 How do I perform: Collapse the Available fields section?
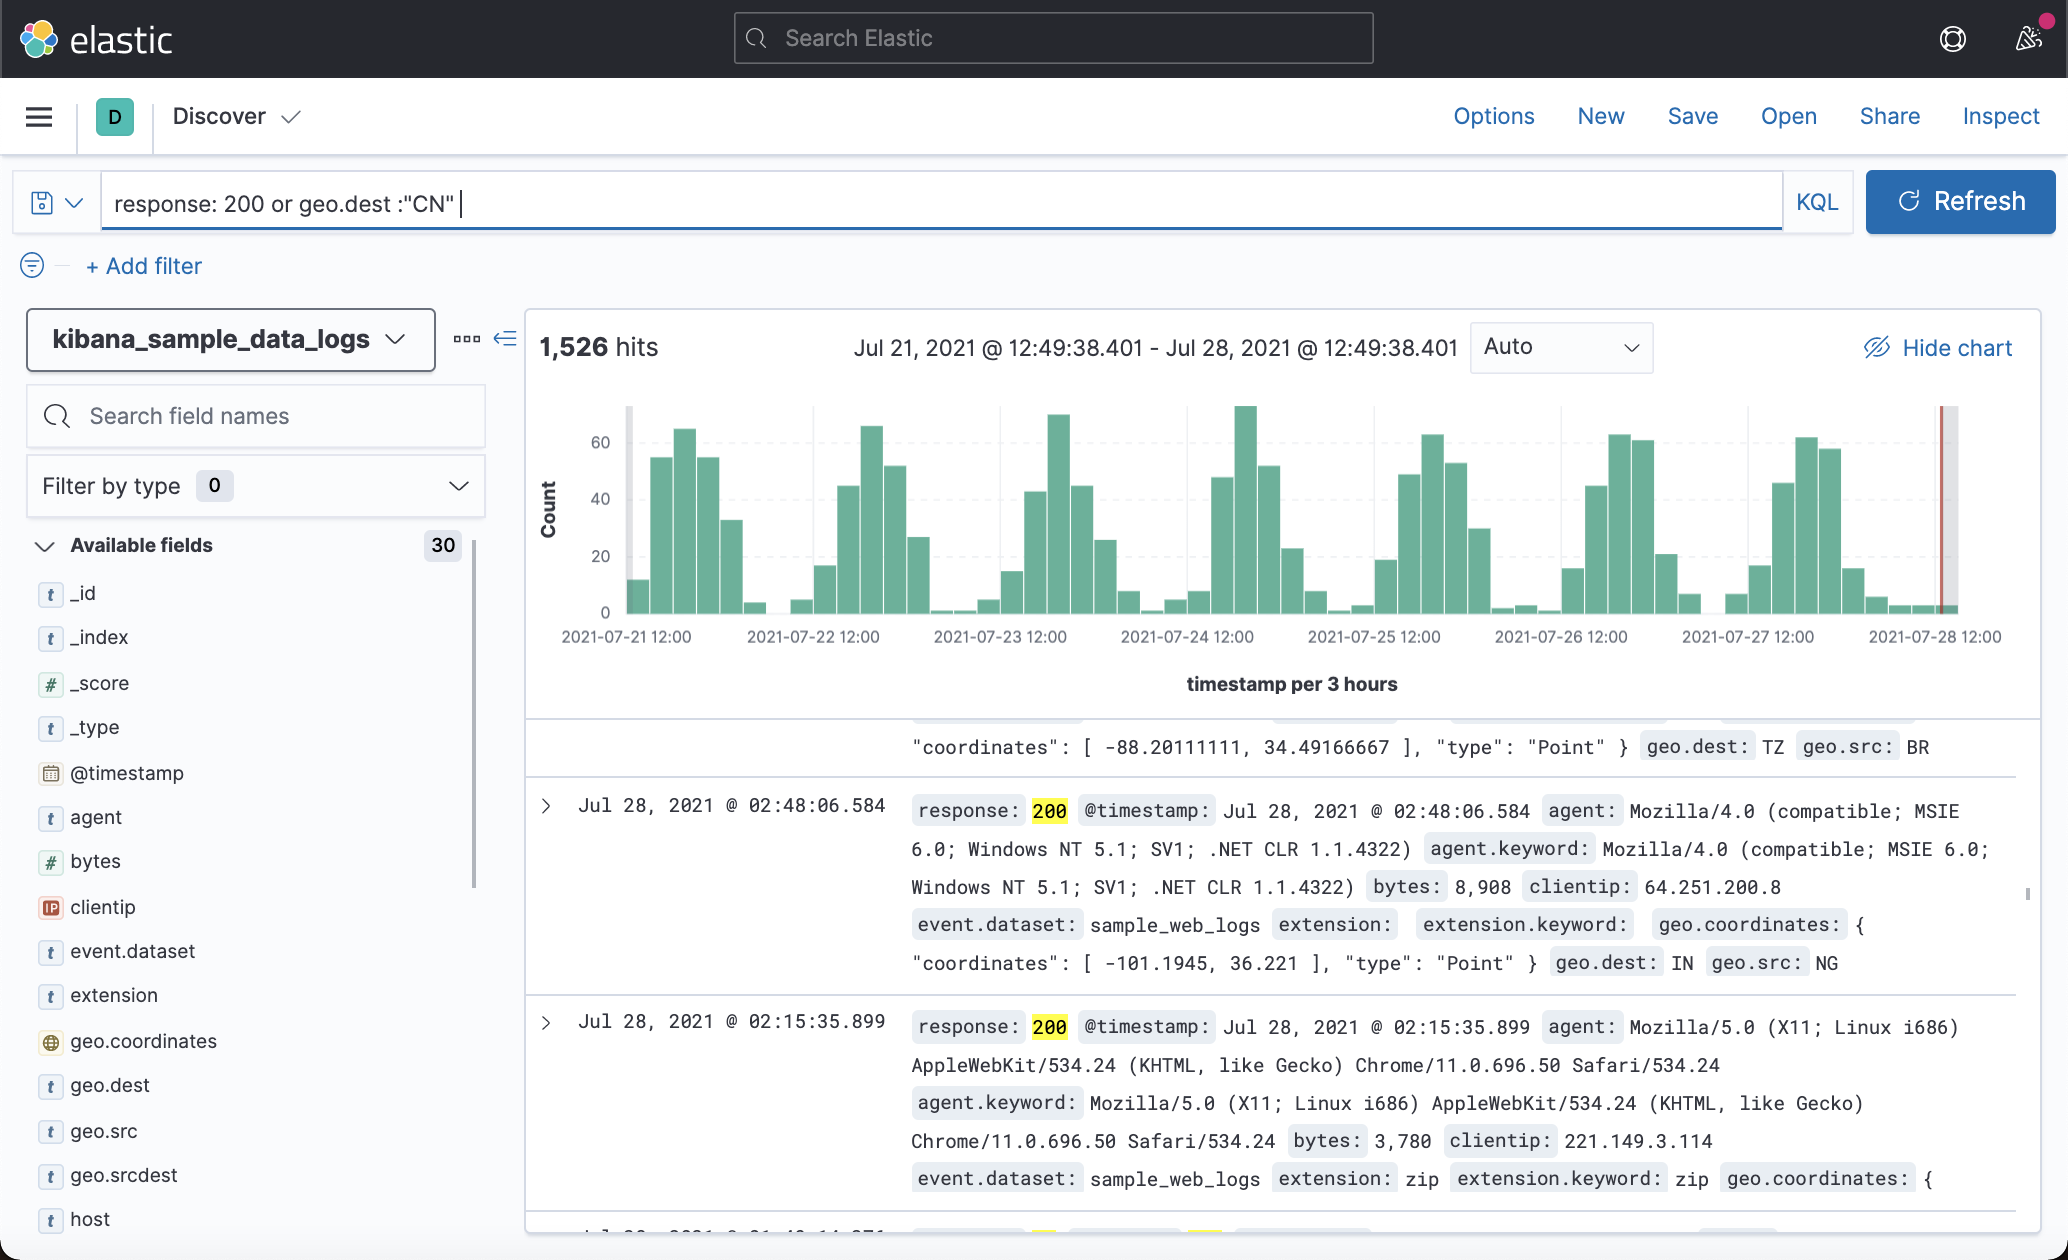(x=44, y=546)
